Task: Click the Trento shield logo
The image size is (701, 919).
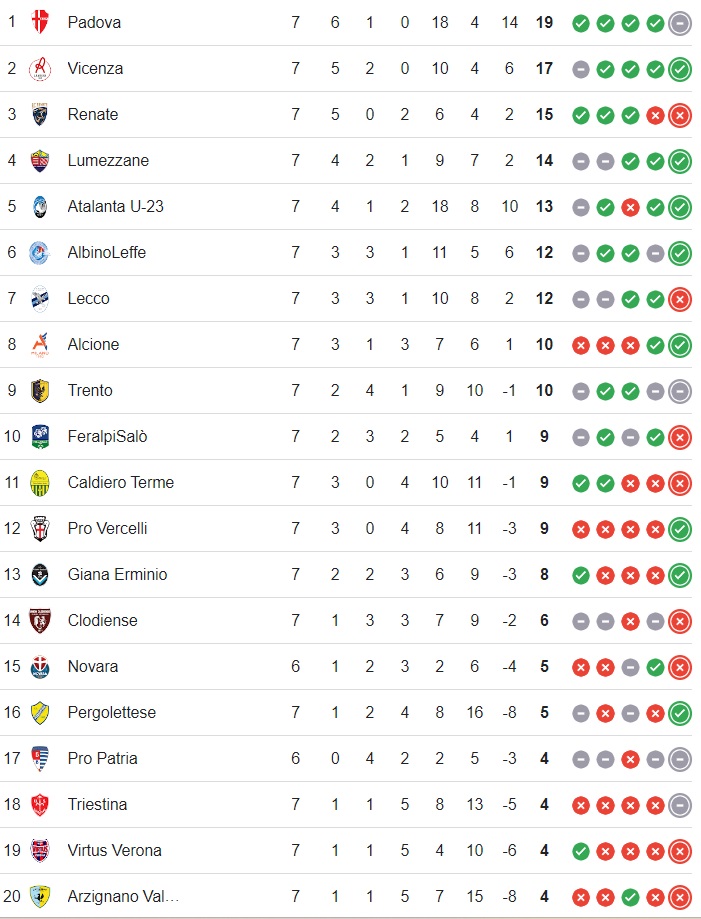Action: (x=40, y=390)
